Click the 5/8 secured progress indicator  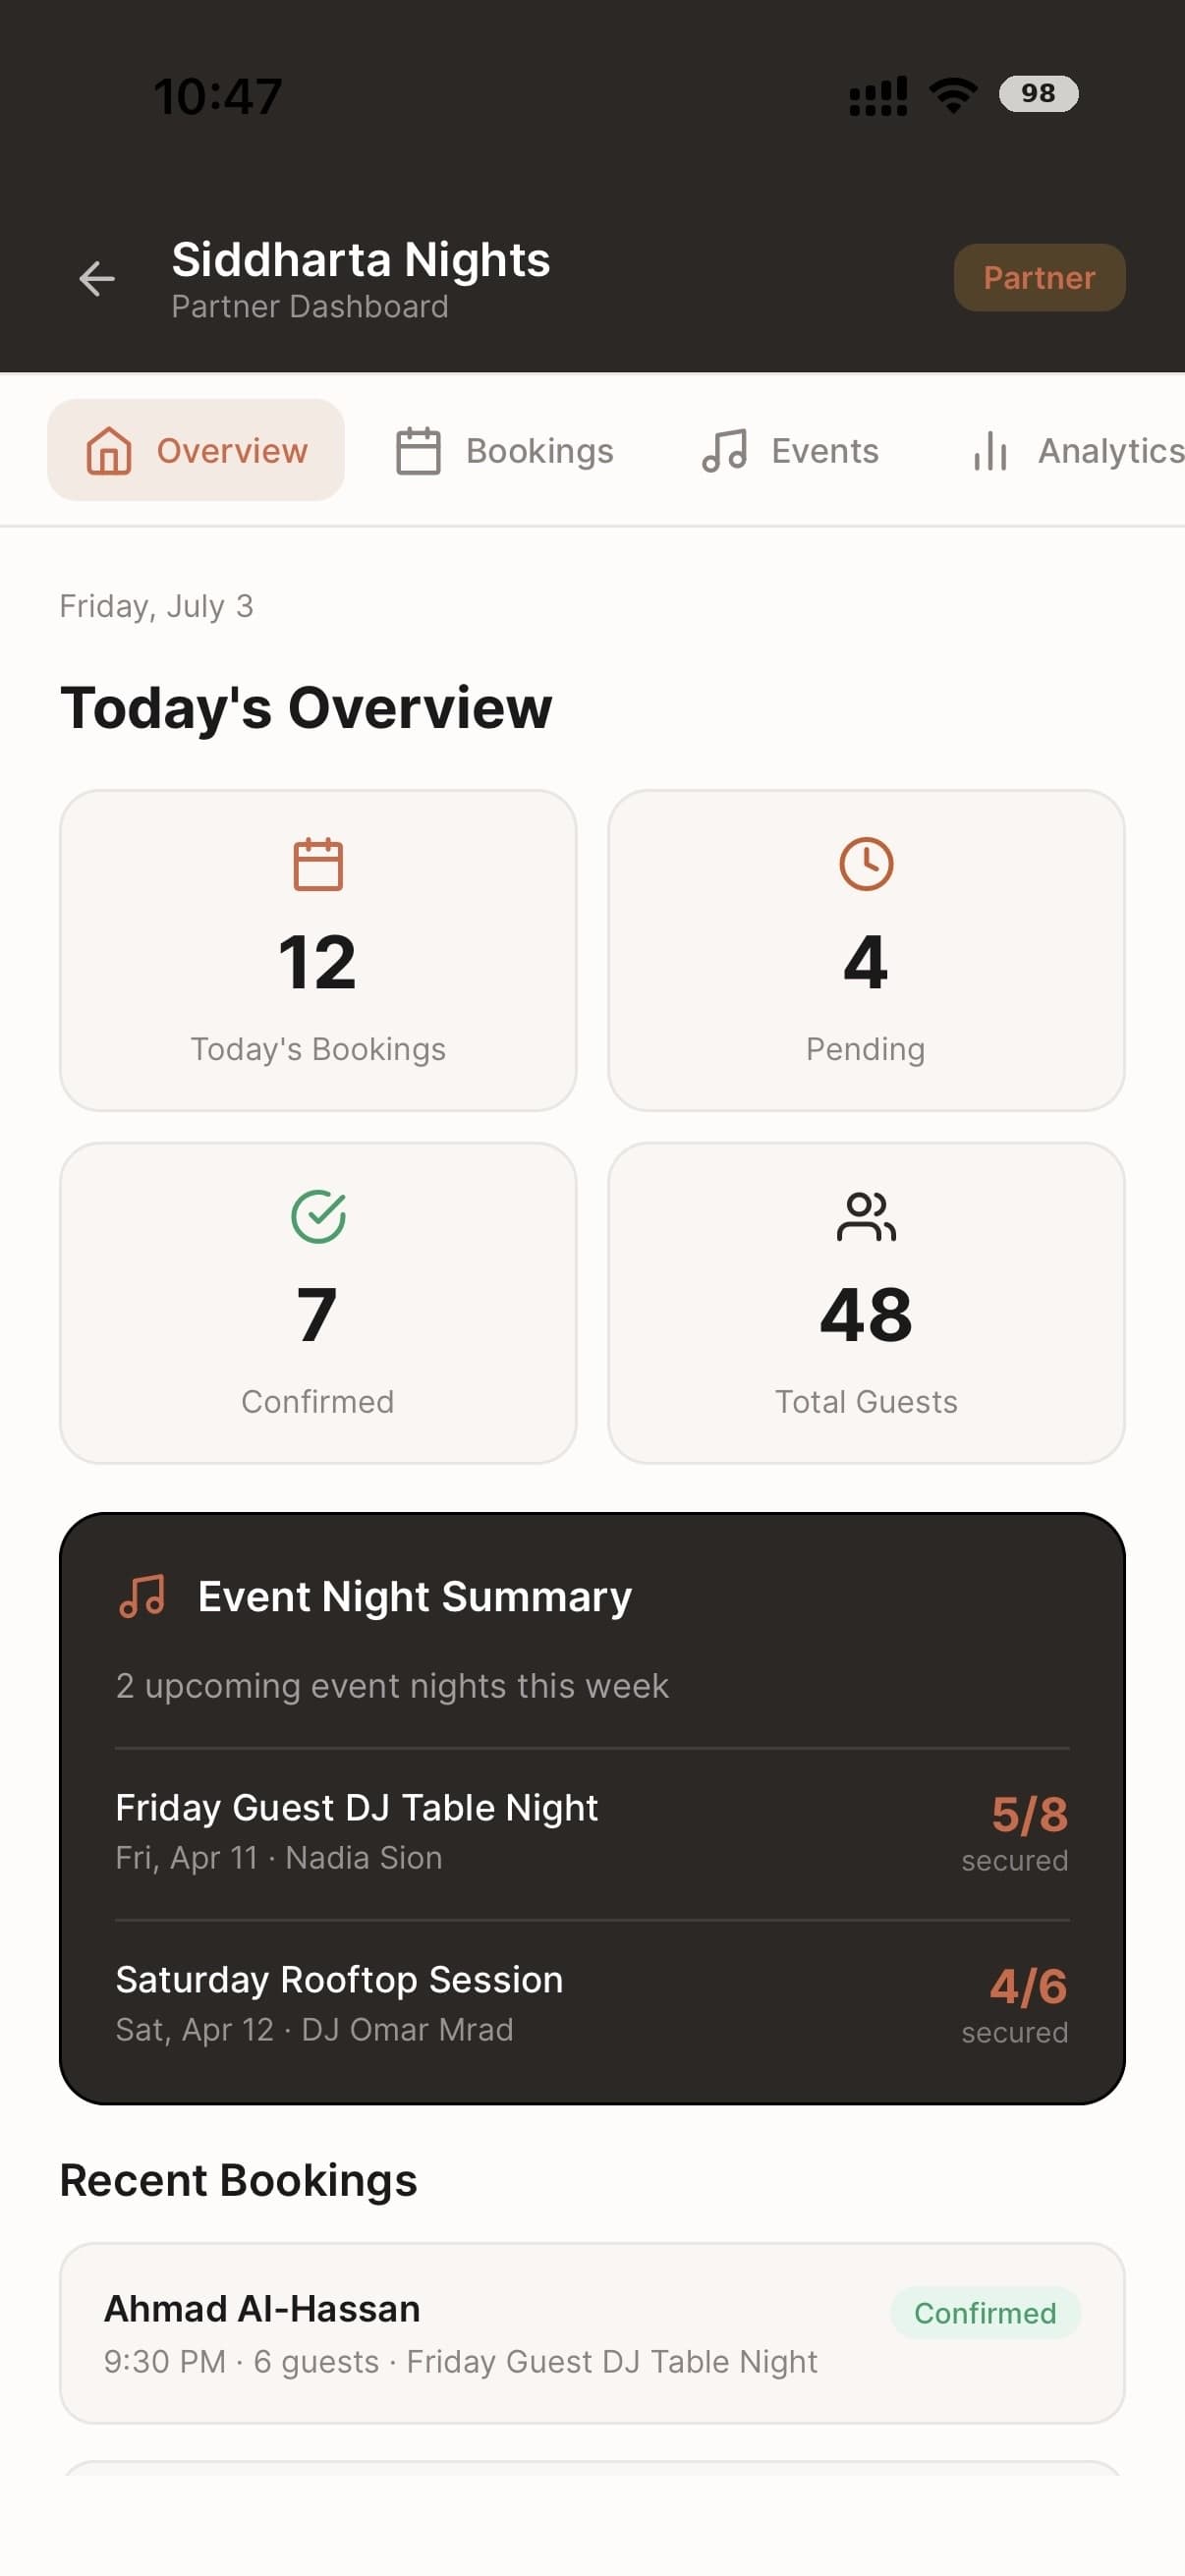[x=1015, y=1833]
